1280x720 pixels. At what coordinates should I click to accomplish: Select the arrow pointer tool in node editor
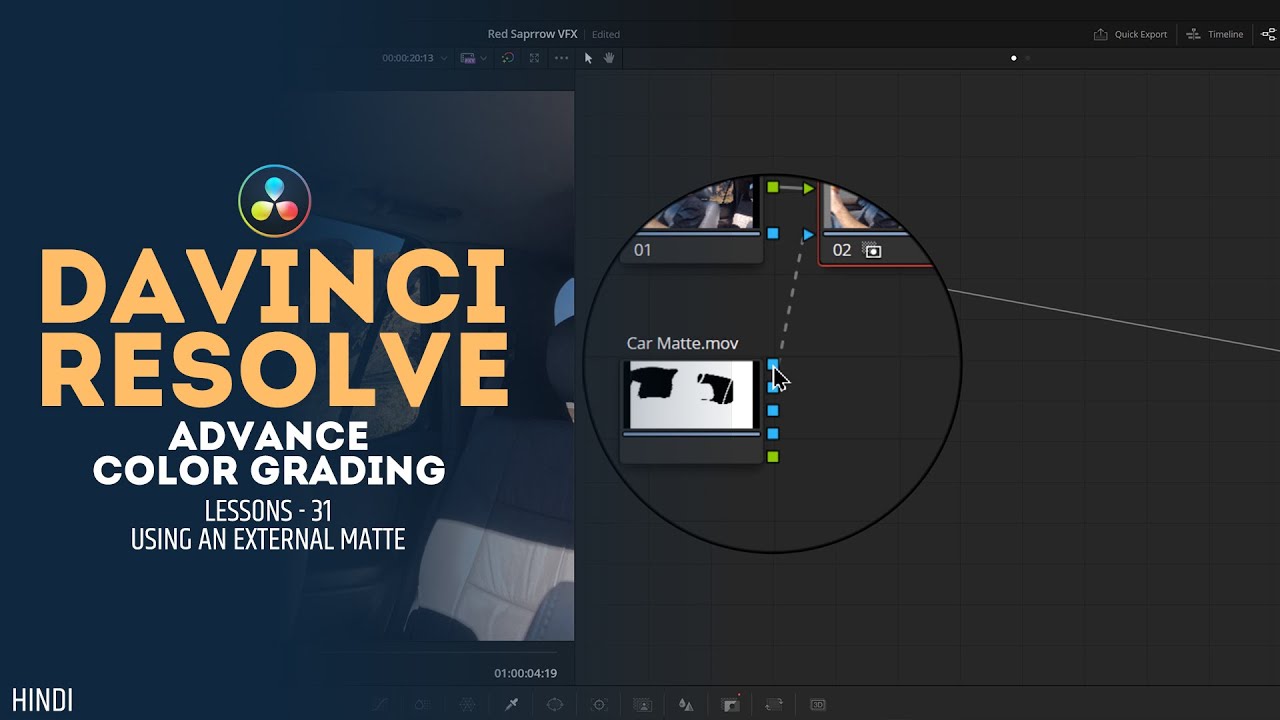pyautogui.click(x=588, y=58)
